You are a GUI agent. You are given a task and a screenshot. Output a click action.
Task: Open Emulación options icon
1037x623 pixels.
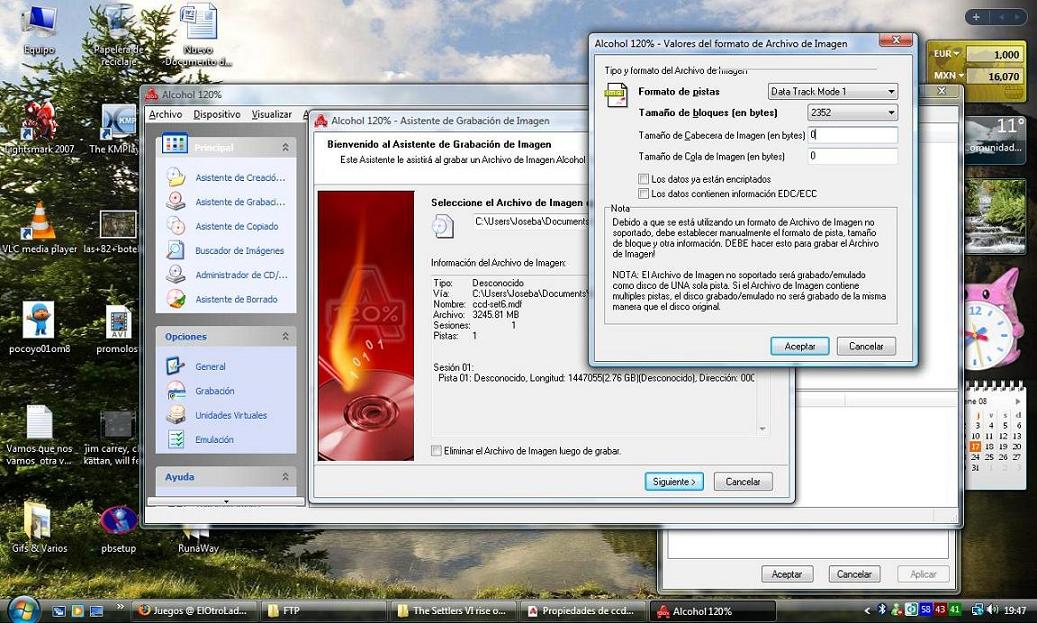pos(176,439)
